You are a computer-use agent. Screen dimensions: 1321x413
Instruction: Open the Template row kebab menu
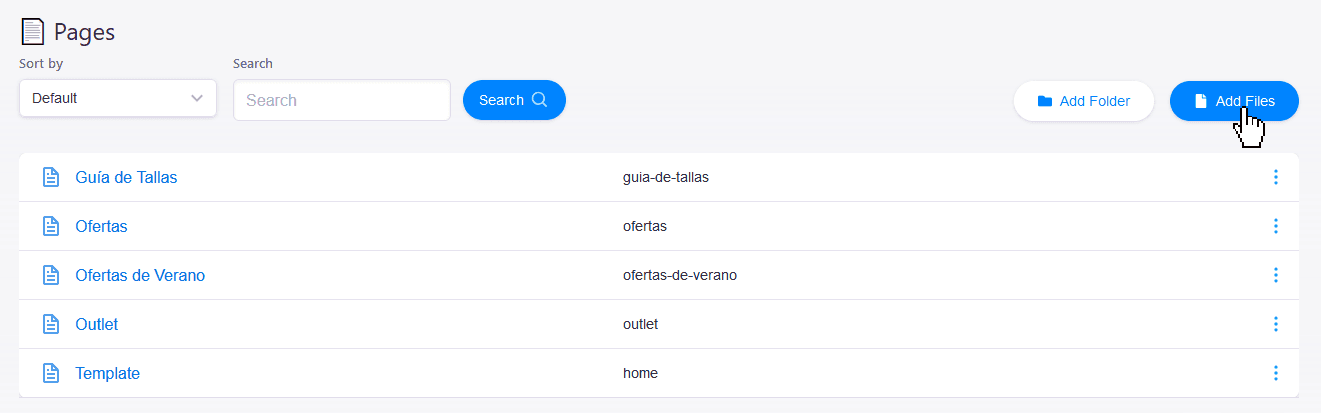(x=1275, y=373)
